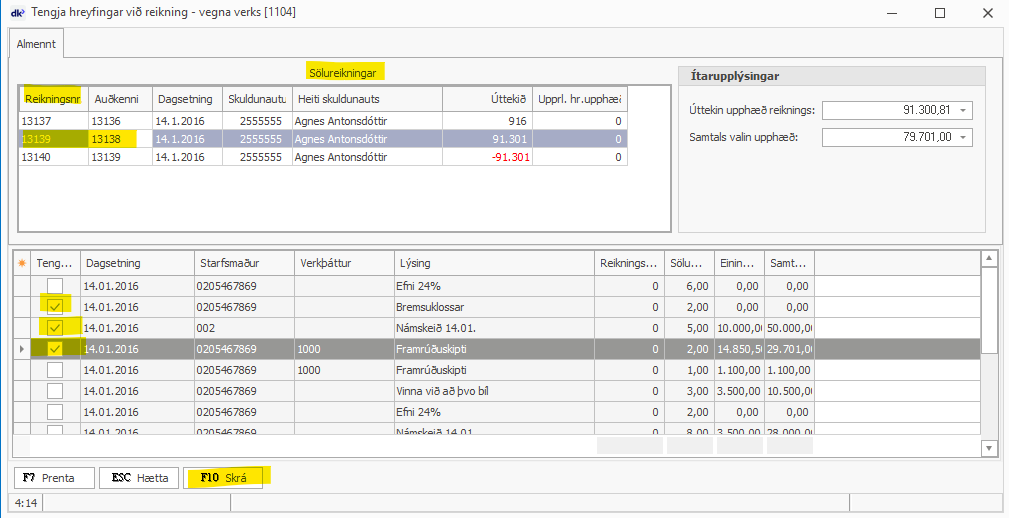The image size is (1009, 518).
Task: Click the scroll up arrow of the transactions grid
Action: click(x=989, y=260)
